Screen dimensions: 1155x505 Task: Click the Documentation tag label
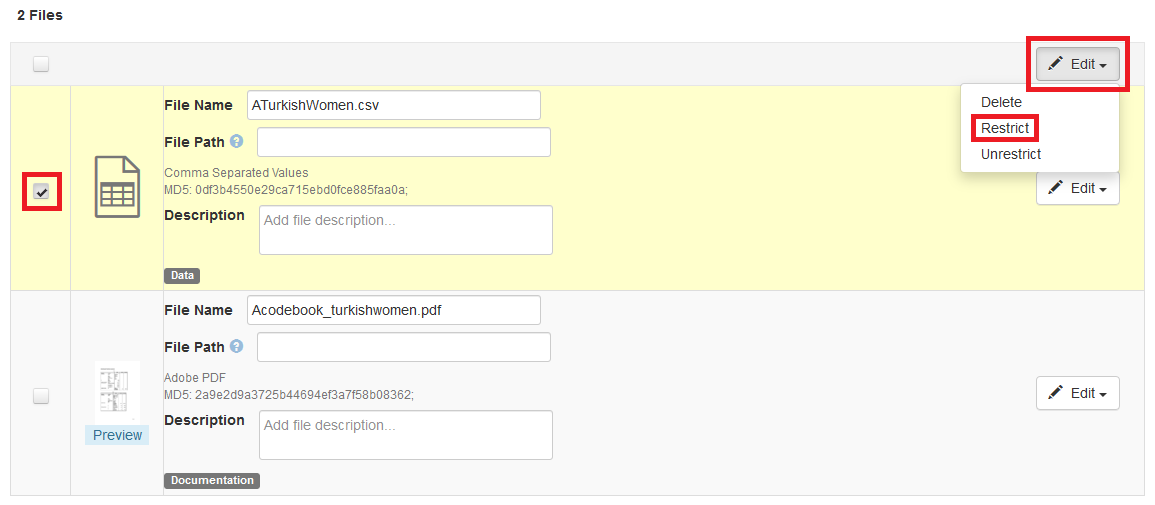tap(212, 481)
